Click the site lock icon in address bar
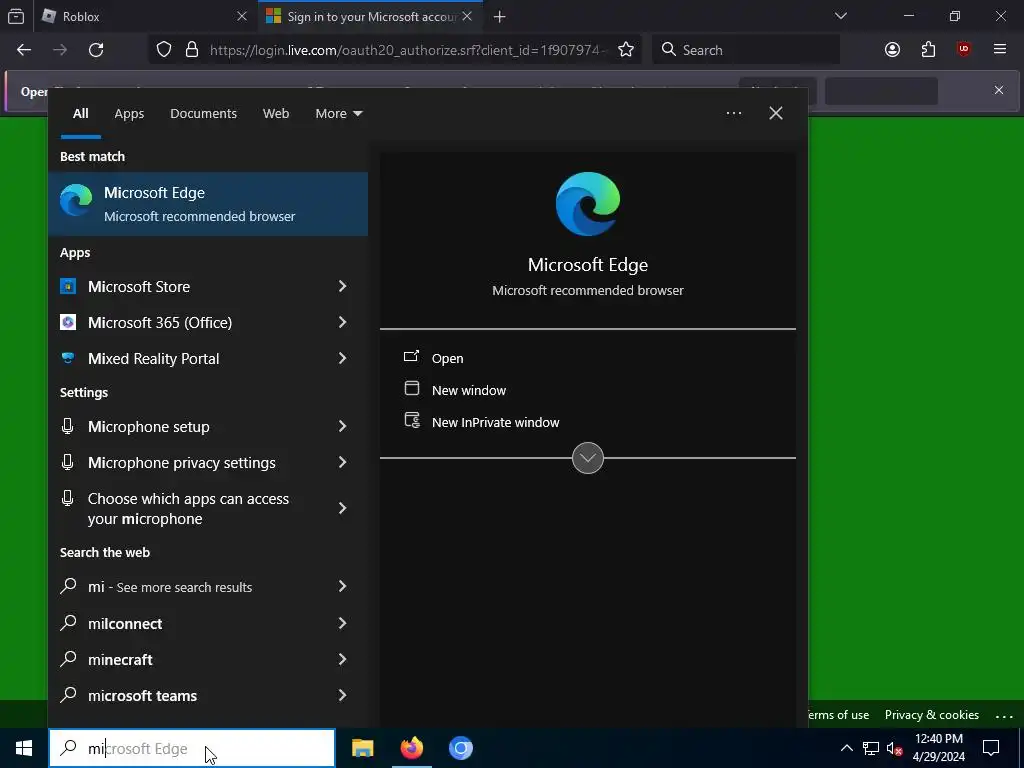 tap(192, 50)
